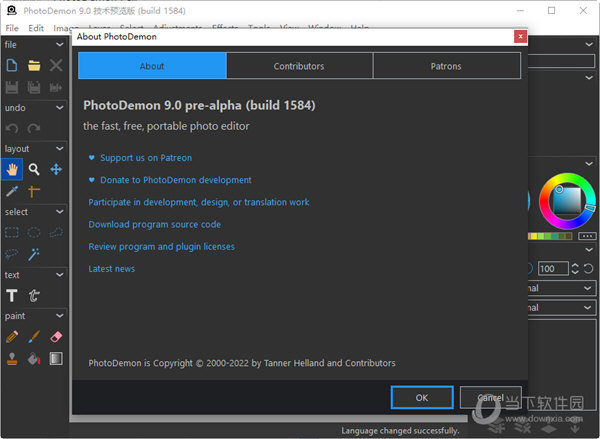Select the Move layer tool
Screen dimensions: 600x439
(x=56, y=169)
